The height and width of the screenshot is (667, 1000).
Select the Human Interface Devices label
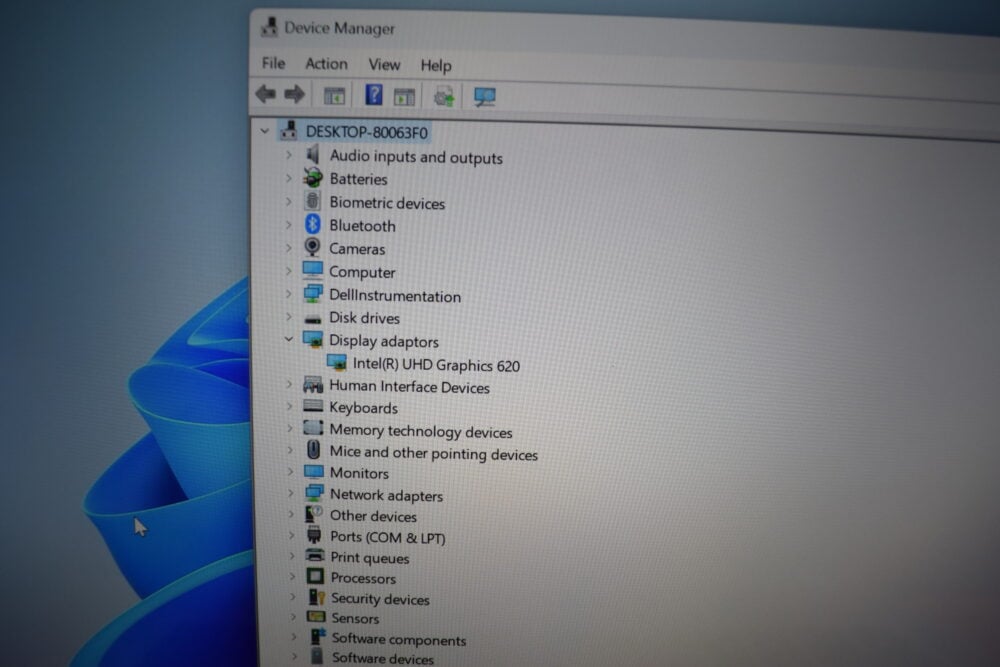click(409, 386)
